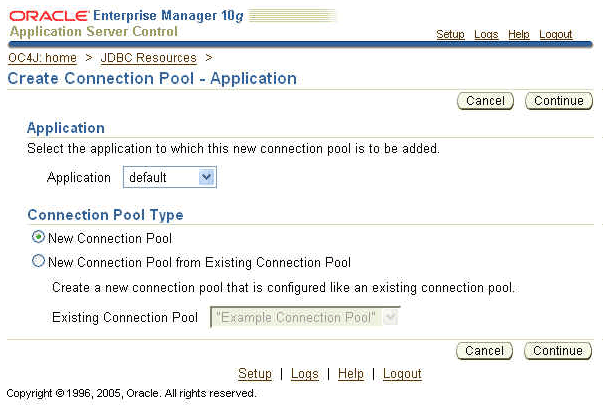The image size is (603, 410).
Task: Select the New Connection Pool radio button
Action: tap(38, 237)
